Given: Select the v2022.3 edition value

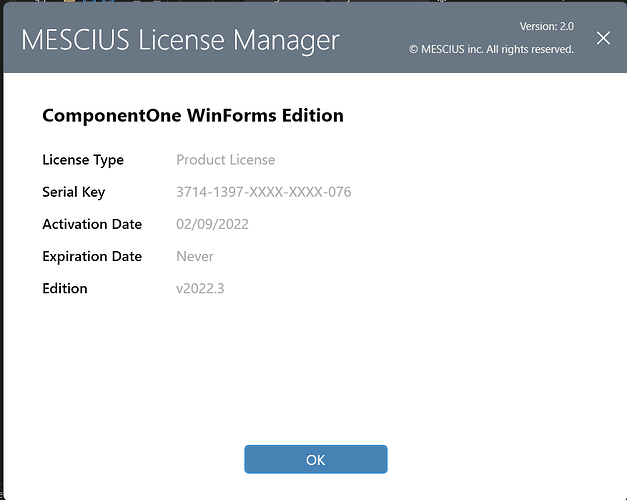Looking at the screenshot, I should 202,288.
